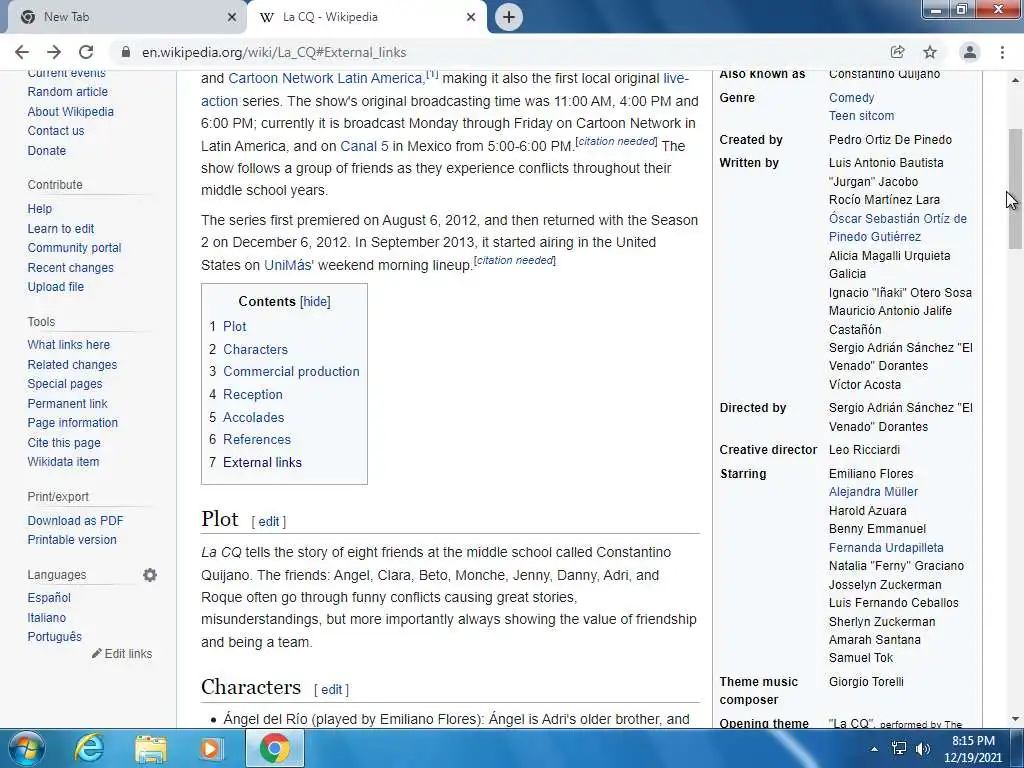Open What links here tool

point(69,345)
